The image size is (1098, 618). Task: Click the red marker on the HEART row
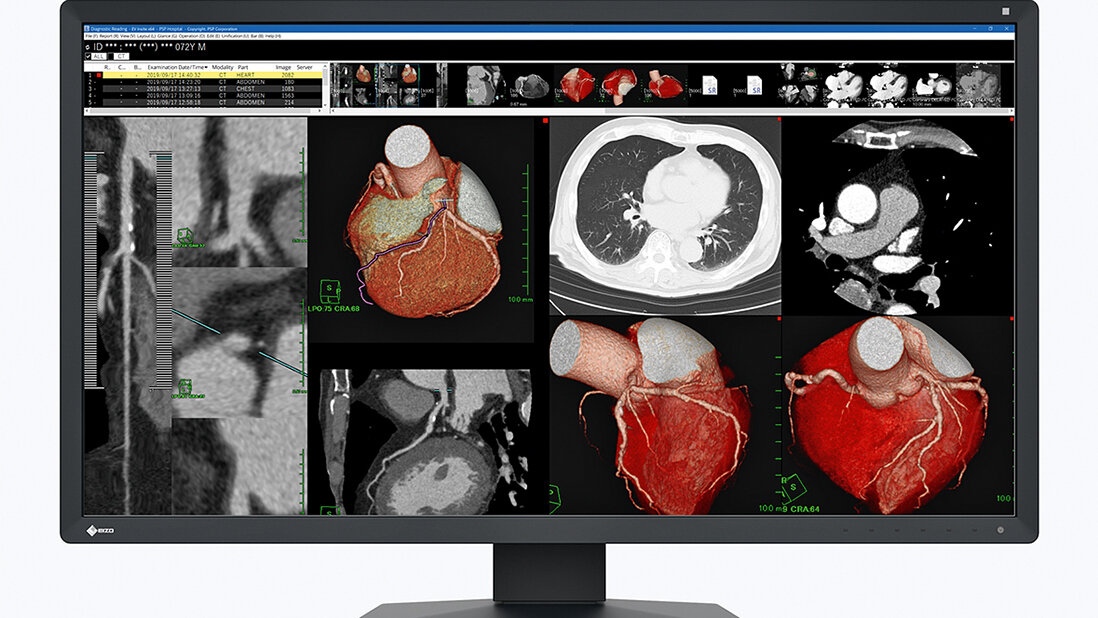(x=99, y=75)
